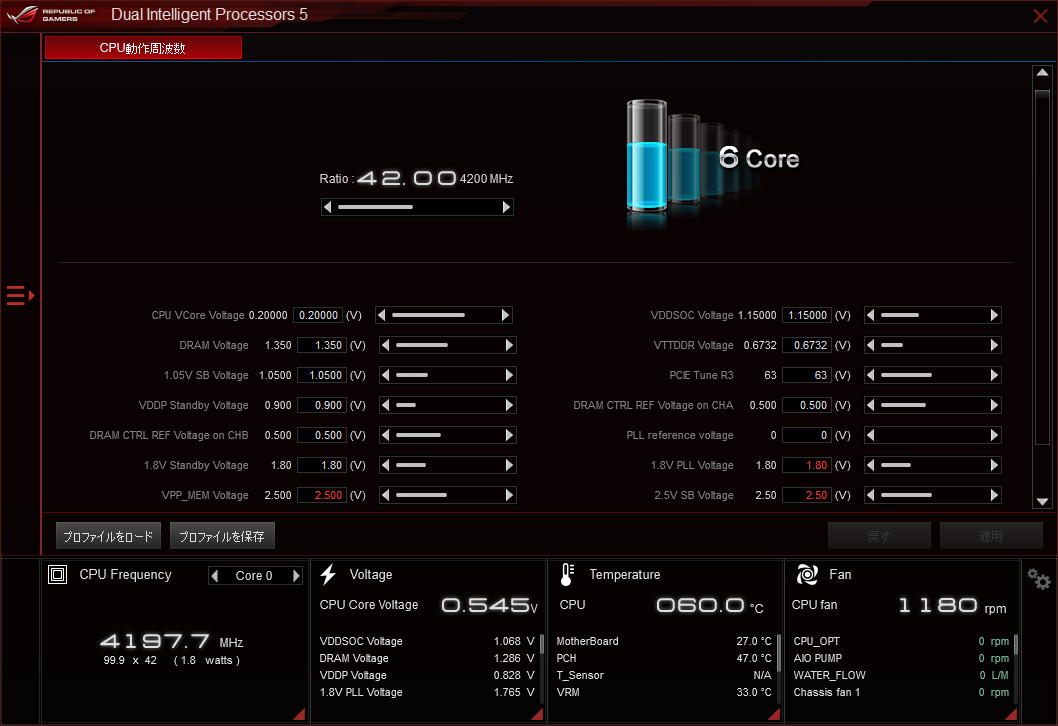Click the VRM temperature row

664,692
